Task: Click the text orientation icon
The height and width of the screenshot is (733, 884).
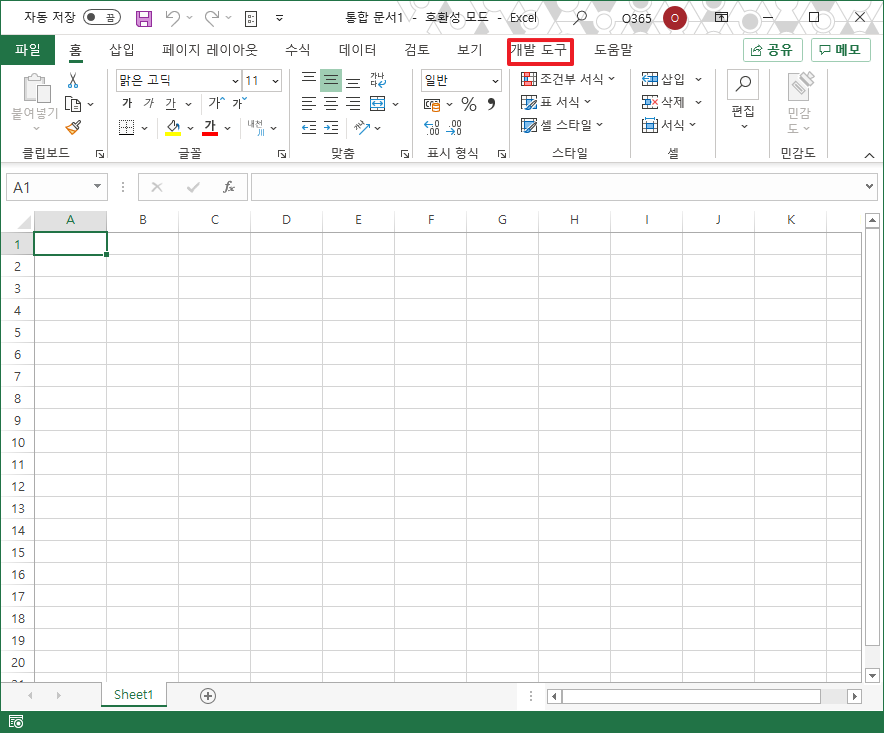Action: pyautogui.click(x=362, y=127)
